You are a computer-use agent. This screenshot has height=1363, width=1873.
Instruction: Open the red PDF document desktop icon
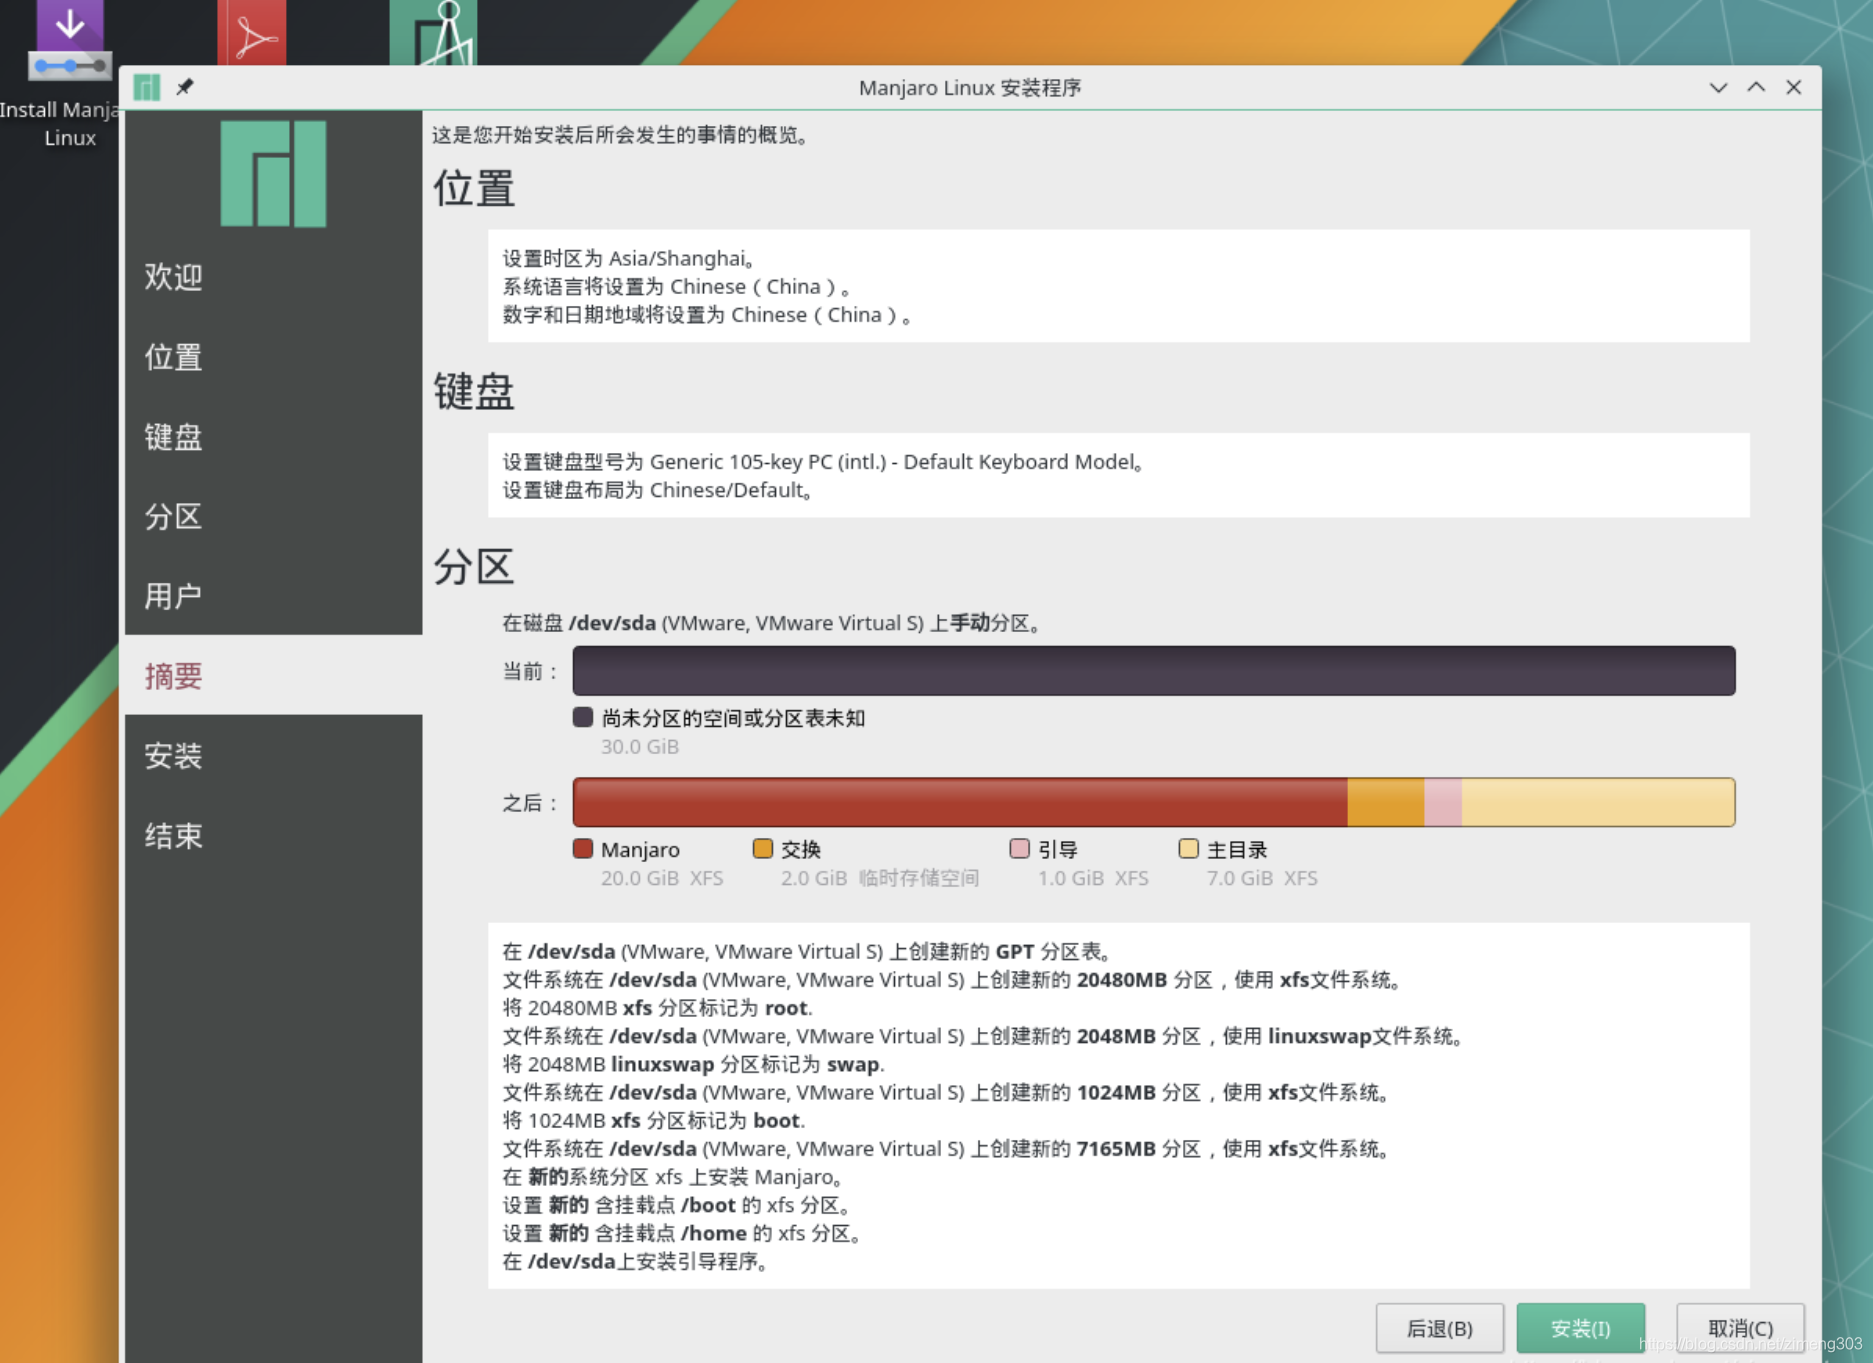point(252,32)
